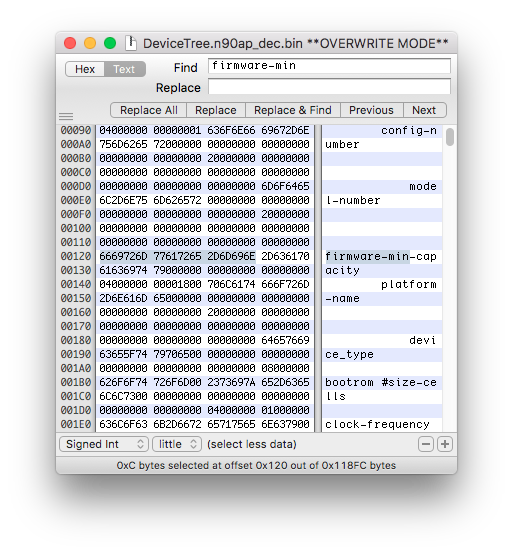Open the Signed Int type dropdown
513x554 pixels.
tap(104, 444)
